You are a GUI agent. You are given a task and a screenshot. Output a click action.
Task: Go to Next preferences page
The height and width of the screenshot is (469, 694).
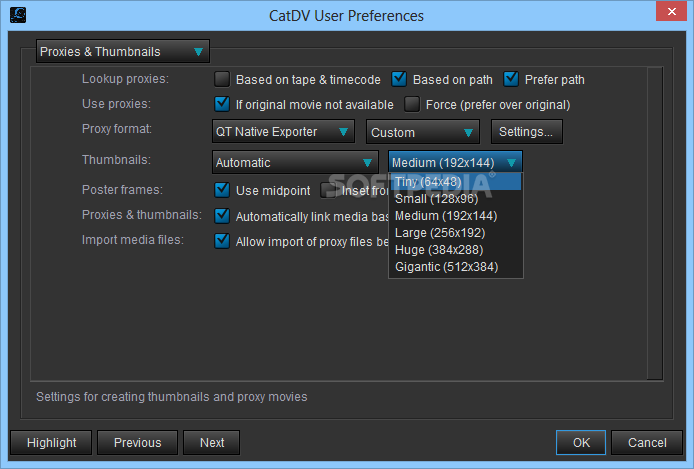pyautogui.click(x=212, y=442)
